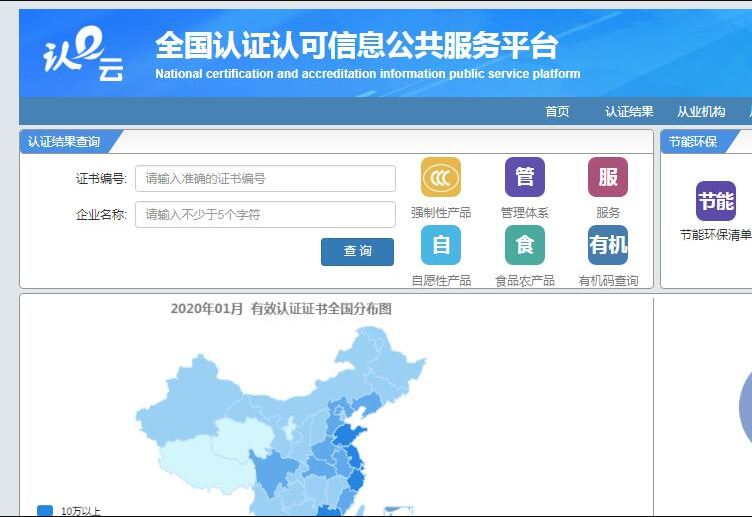Focus the 证书编号 input field
The height and width of the screenshot is (517, 752).
265,179
